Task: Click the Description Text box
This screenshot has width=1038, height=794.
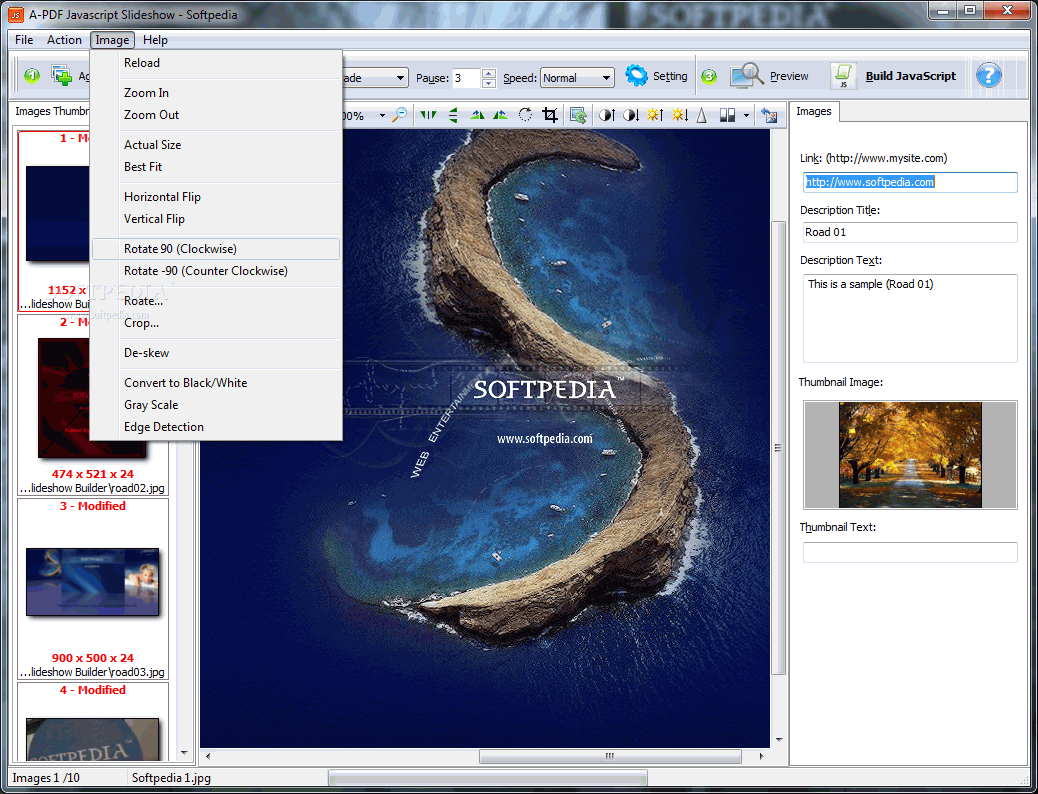Action: point(910,319)
